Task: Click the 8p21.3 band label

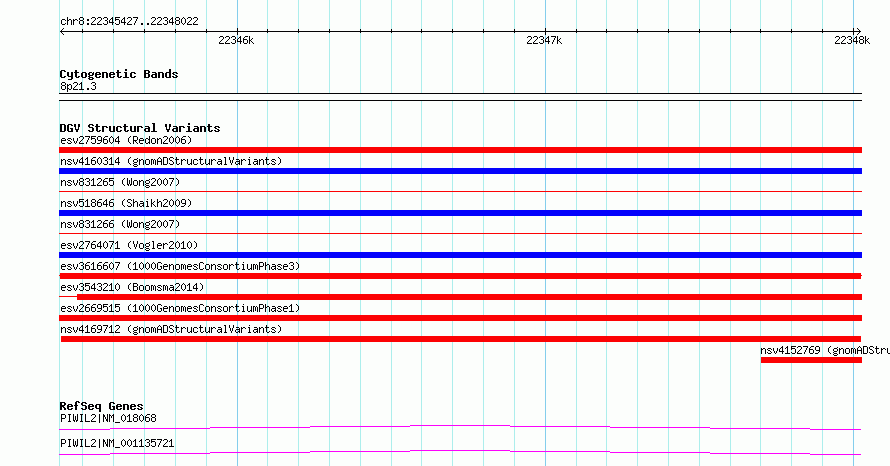Action: (x=78, y=86)
